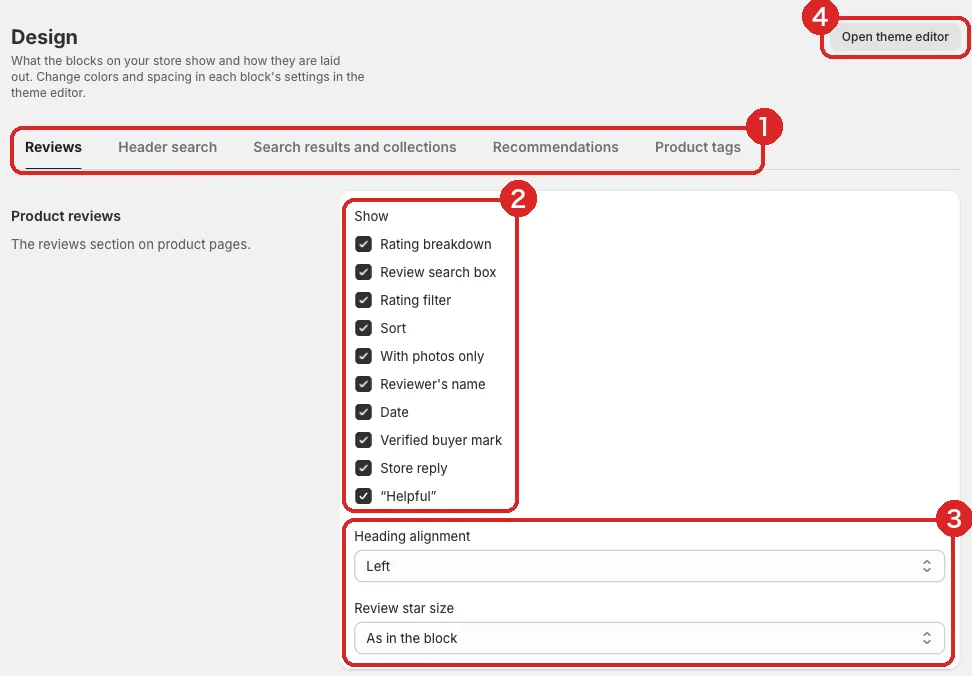Select Search results and collections tab

point(355,147)
